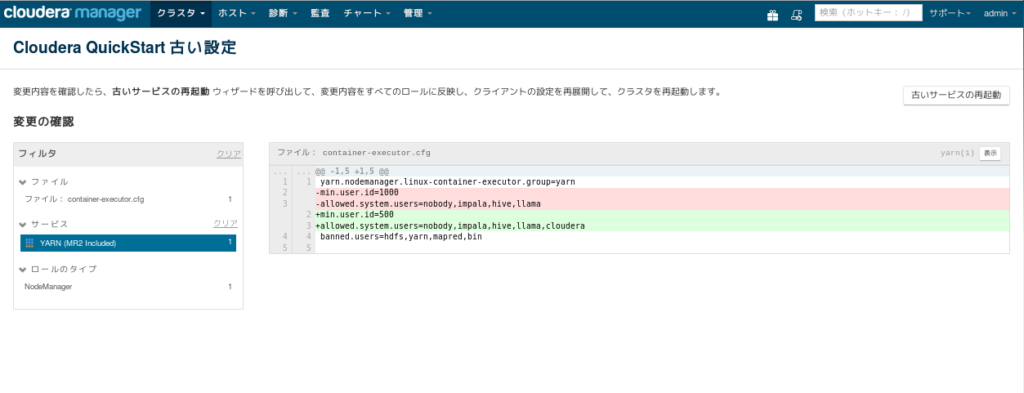
Task: Click the yarn(1) label in diff header
Action: pyautogui.click(x=957, y=153)
